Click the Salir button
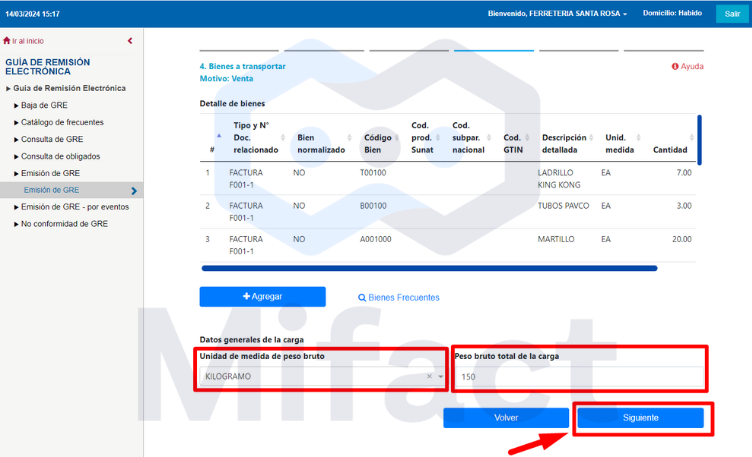The height and width of the screenshot is (457, 752). 732,14
